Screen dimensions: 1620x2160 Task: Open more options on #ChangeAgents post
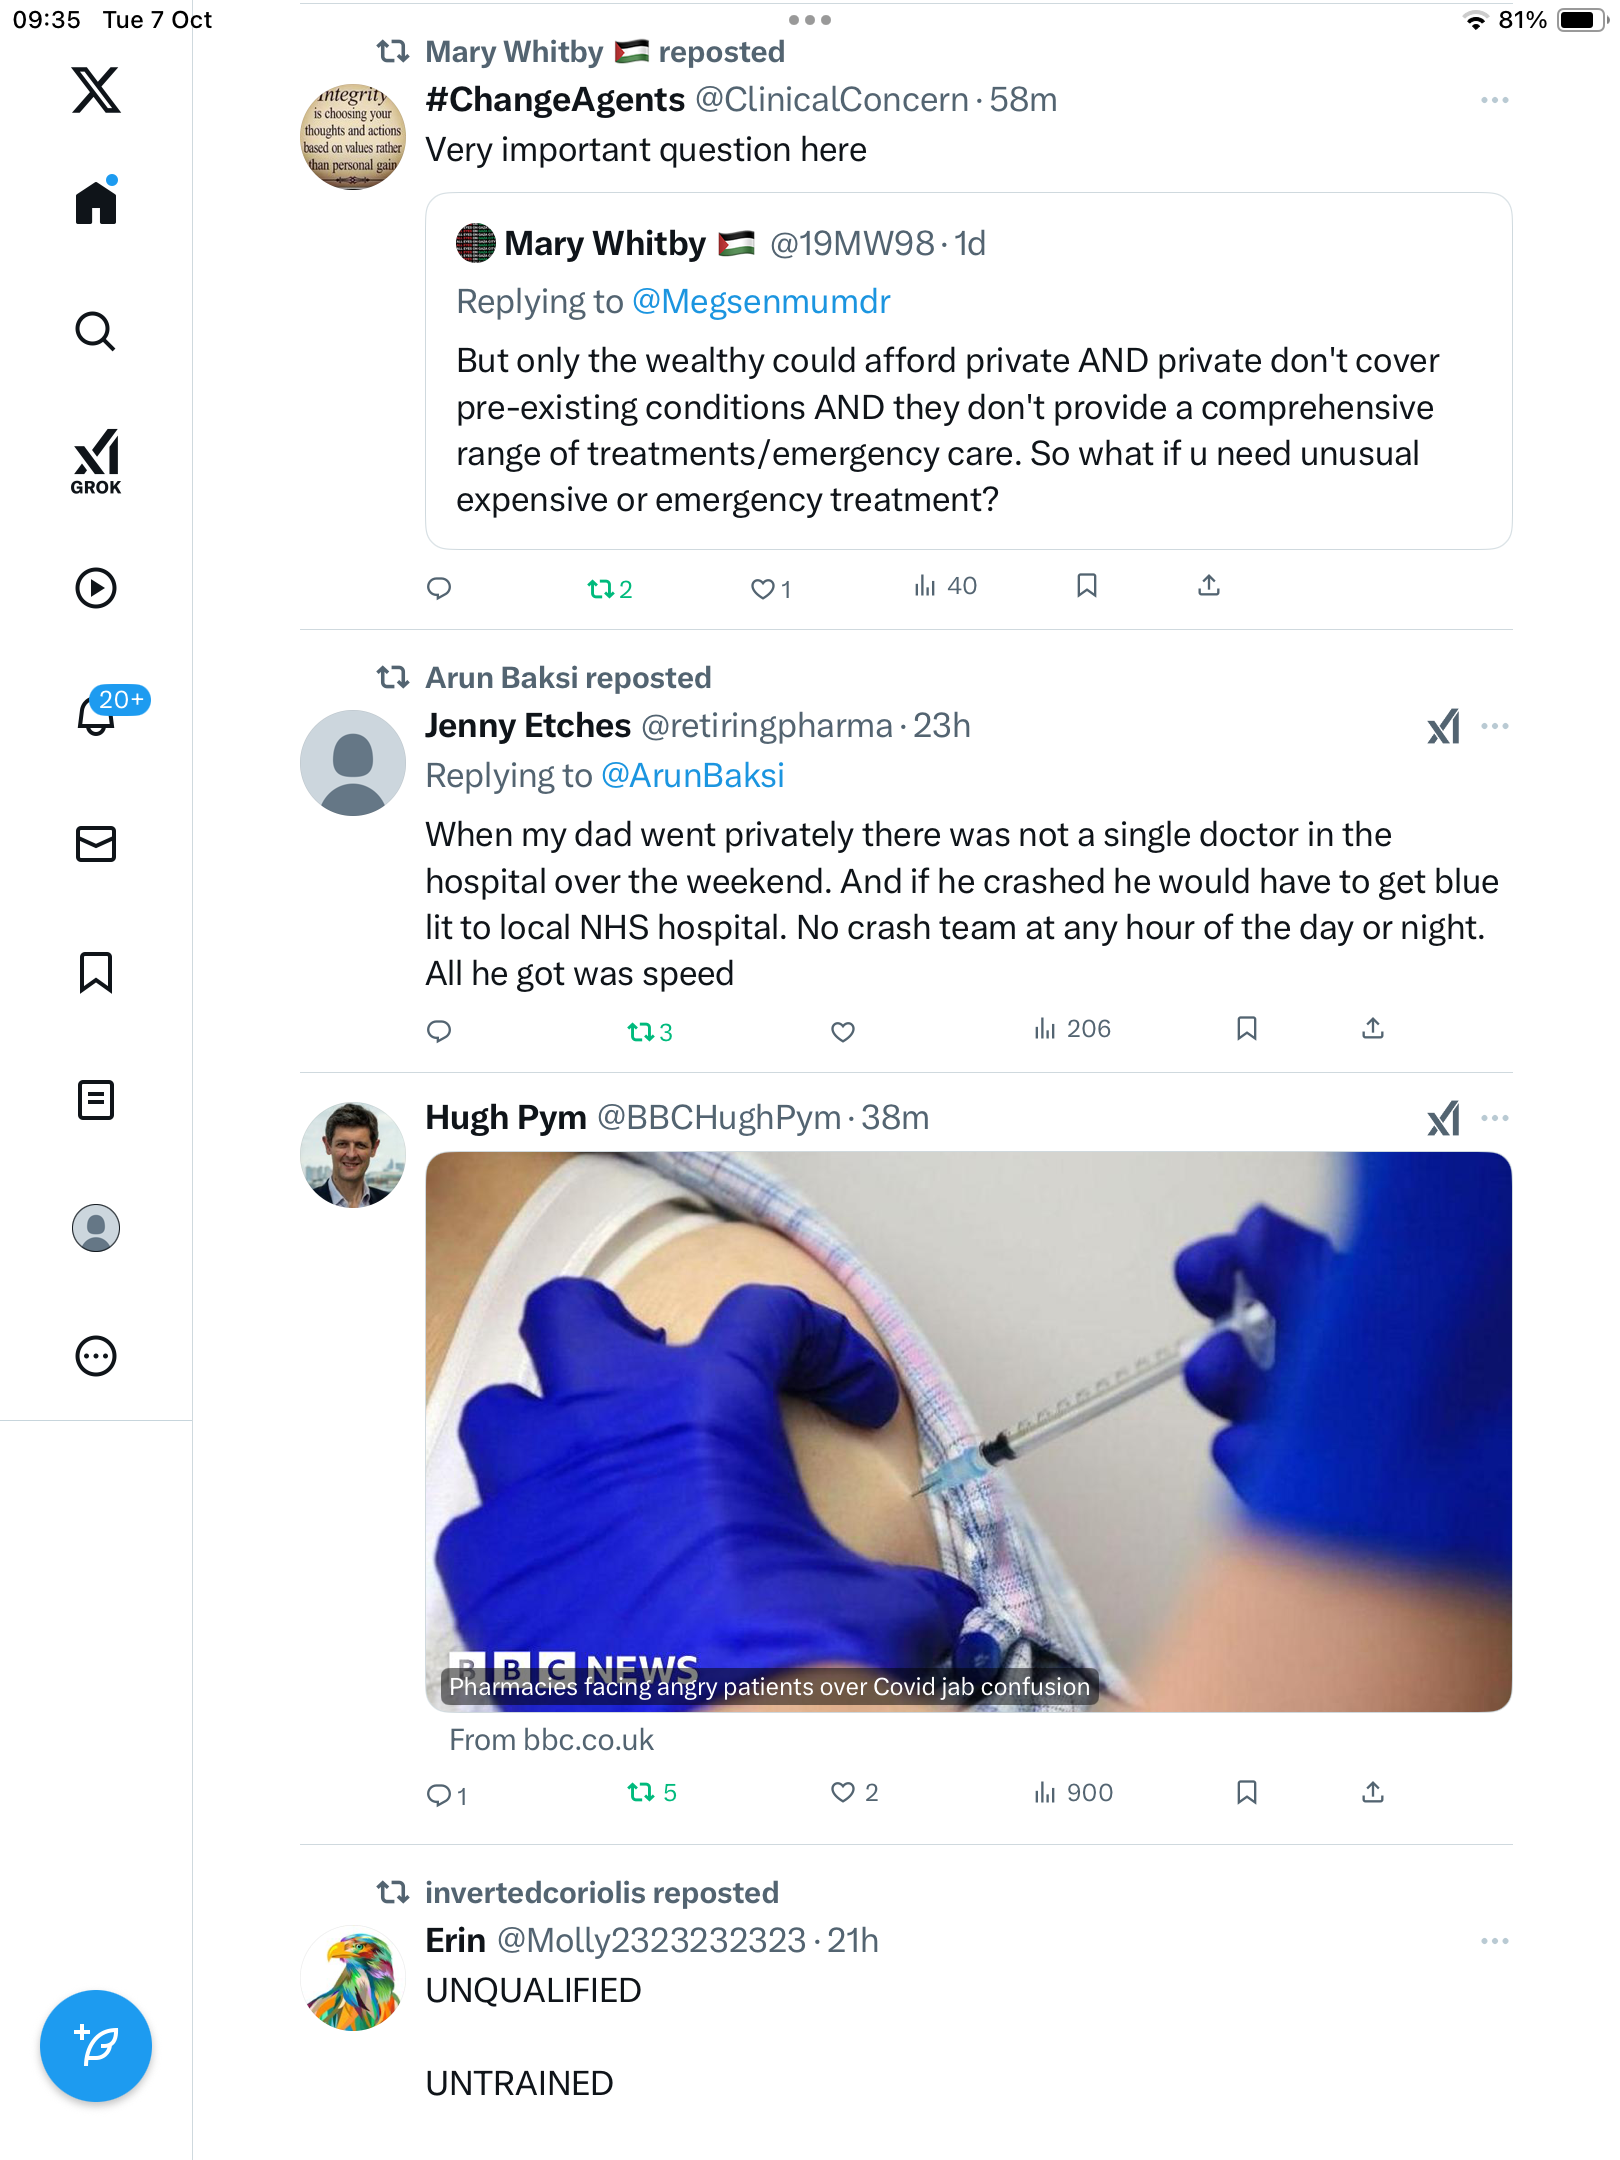(x=1495, y=100)
